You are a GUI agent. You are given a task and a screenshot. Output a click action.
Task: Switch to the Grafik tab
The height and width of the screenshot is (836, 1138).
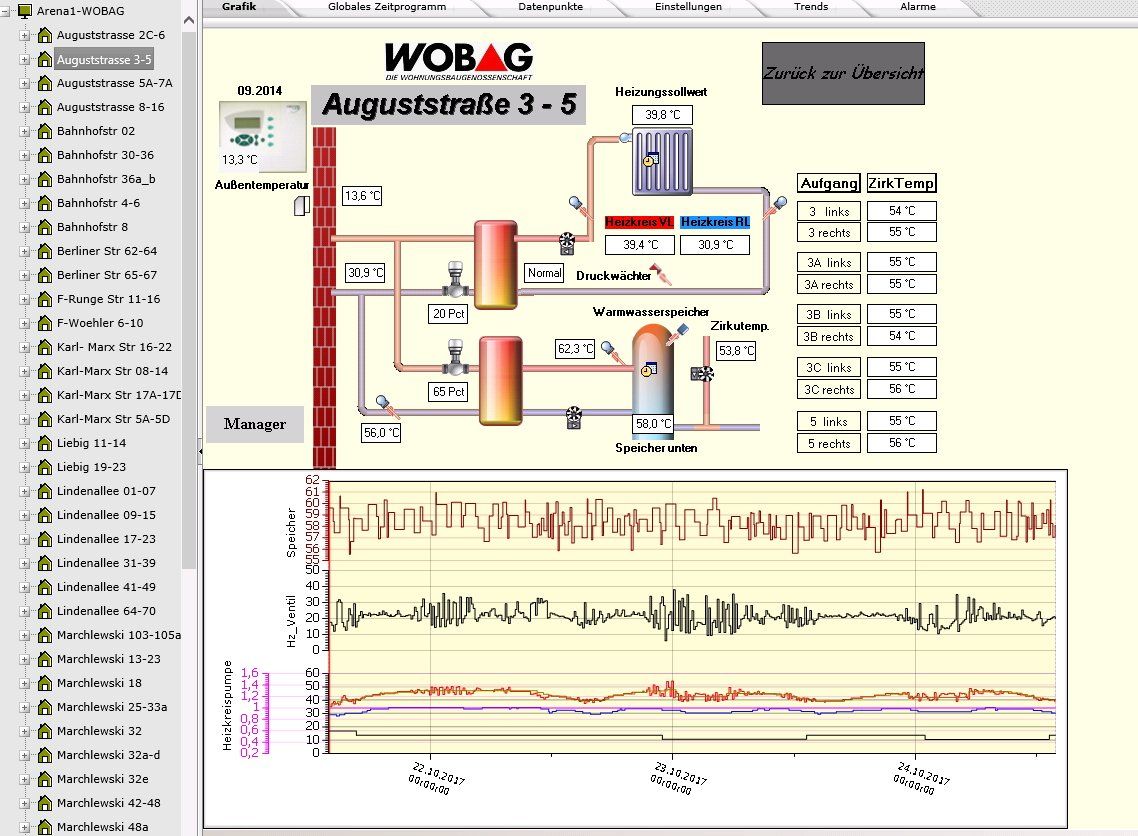point(240,7)
